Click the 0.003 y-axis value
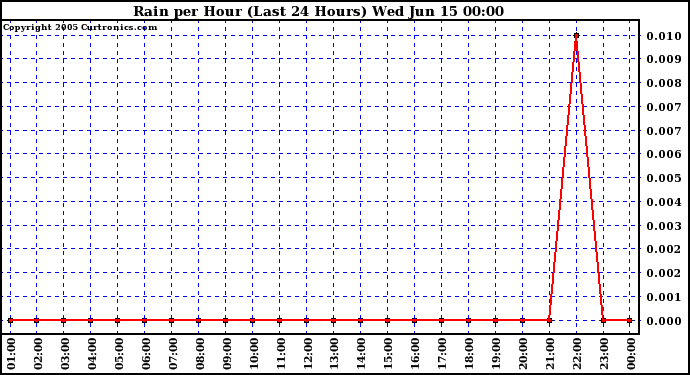The image size is (690, 375). pos(664,226)
